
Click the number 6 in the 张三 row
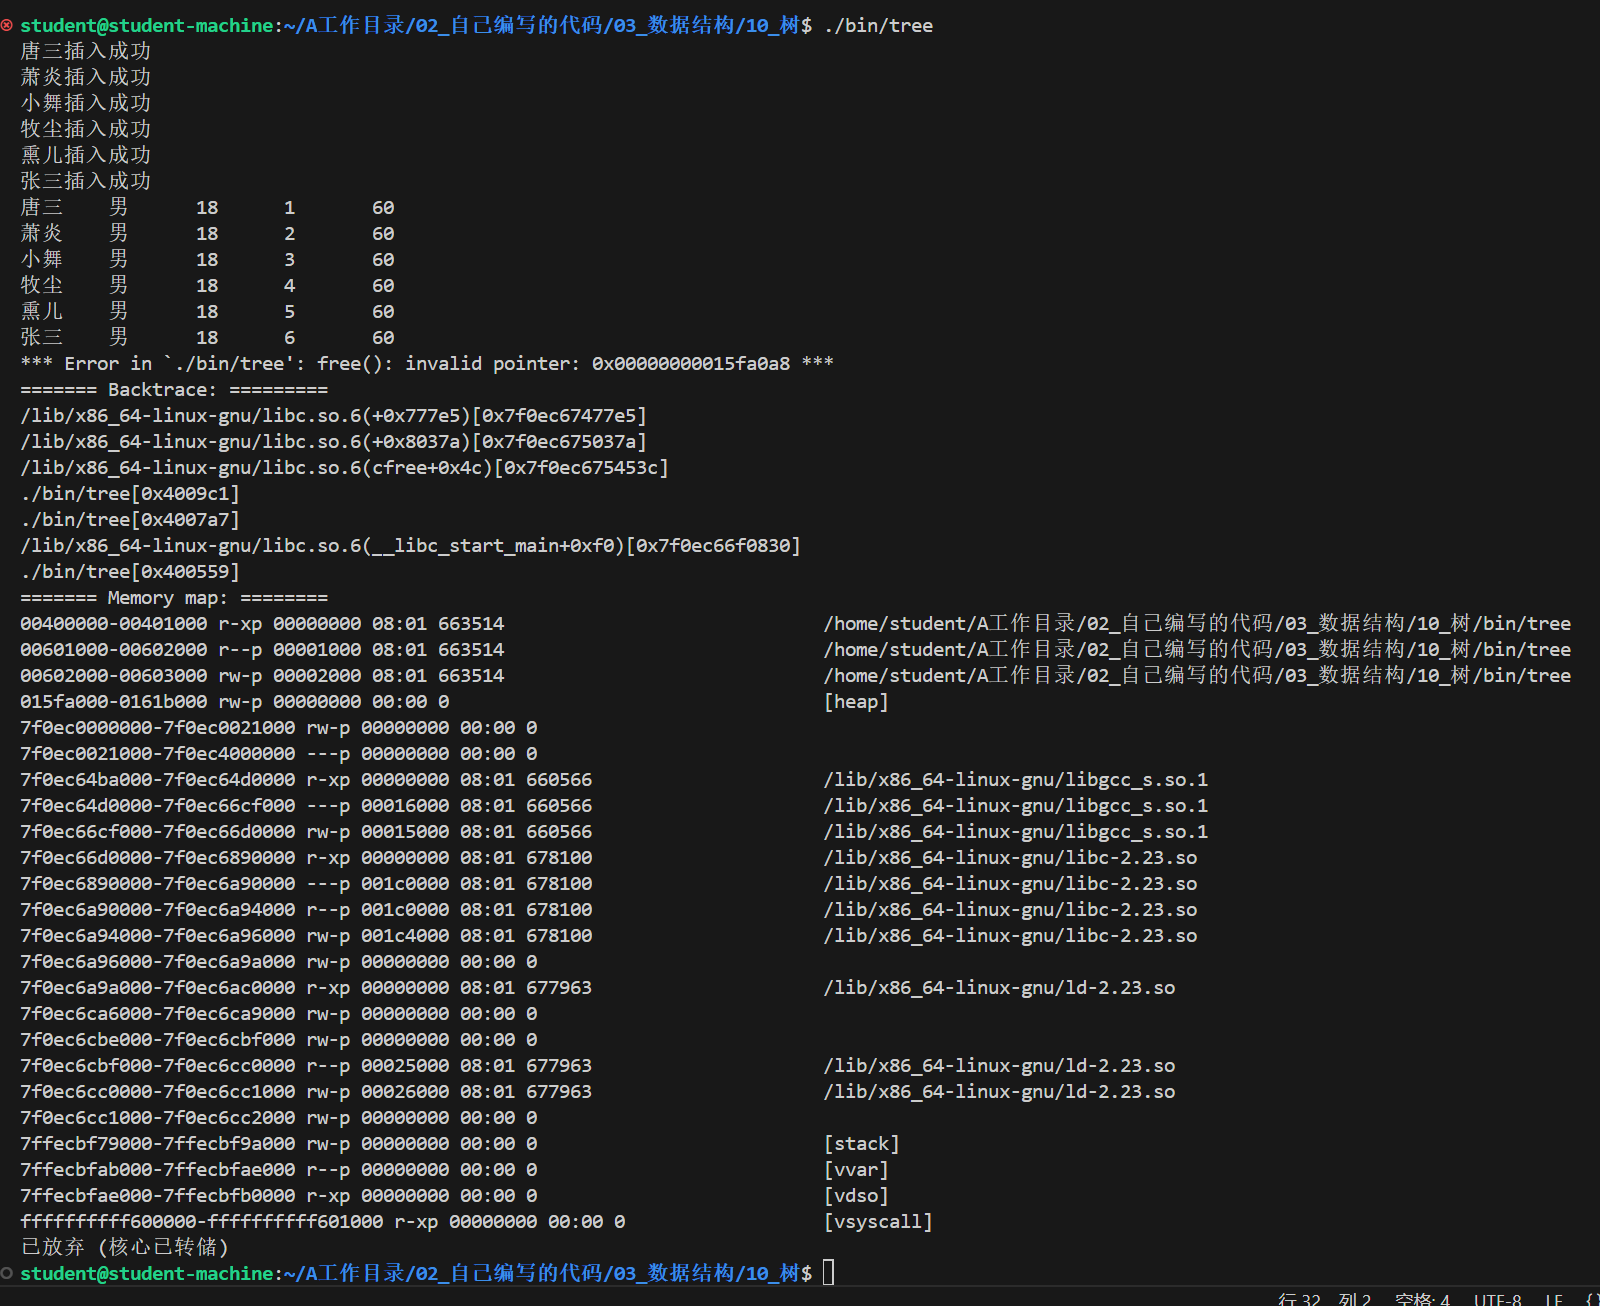tap(290, 337)
